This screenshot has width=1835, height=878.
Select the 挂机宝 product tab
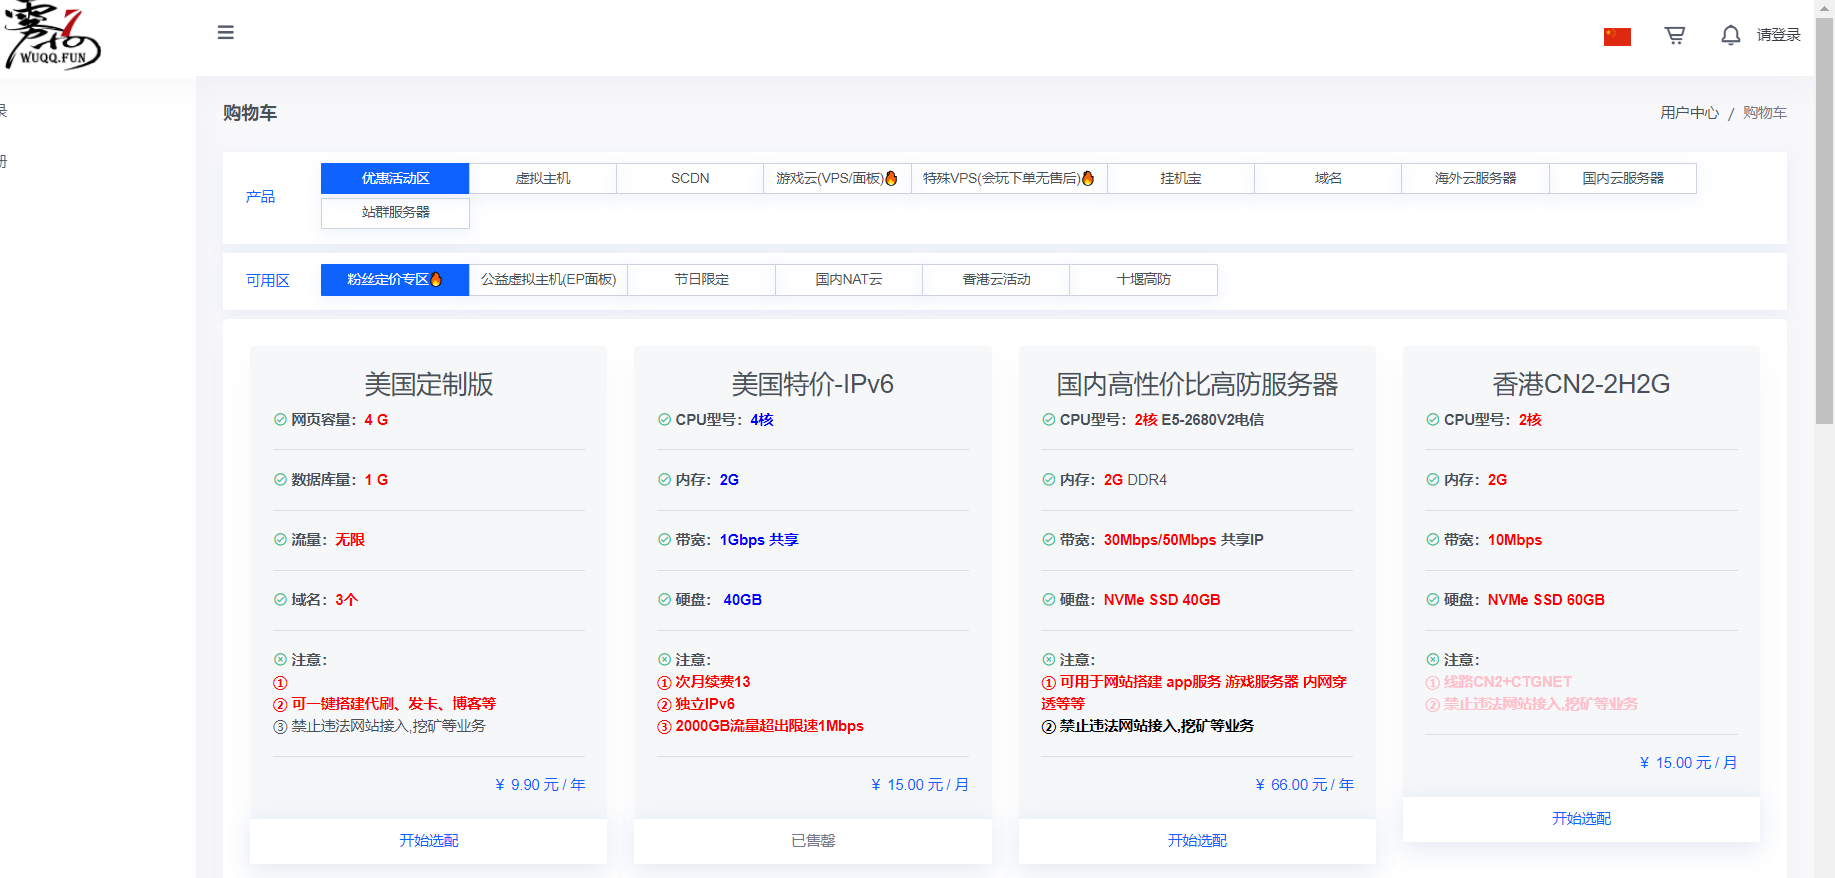(x=1181, y=178)
